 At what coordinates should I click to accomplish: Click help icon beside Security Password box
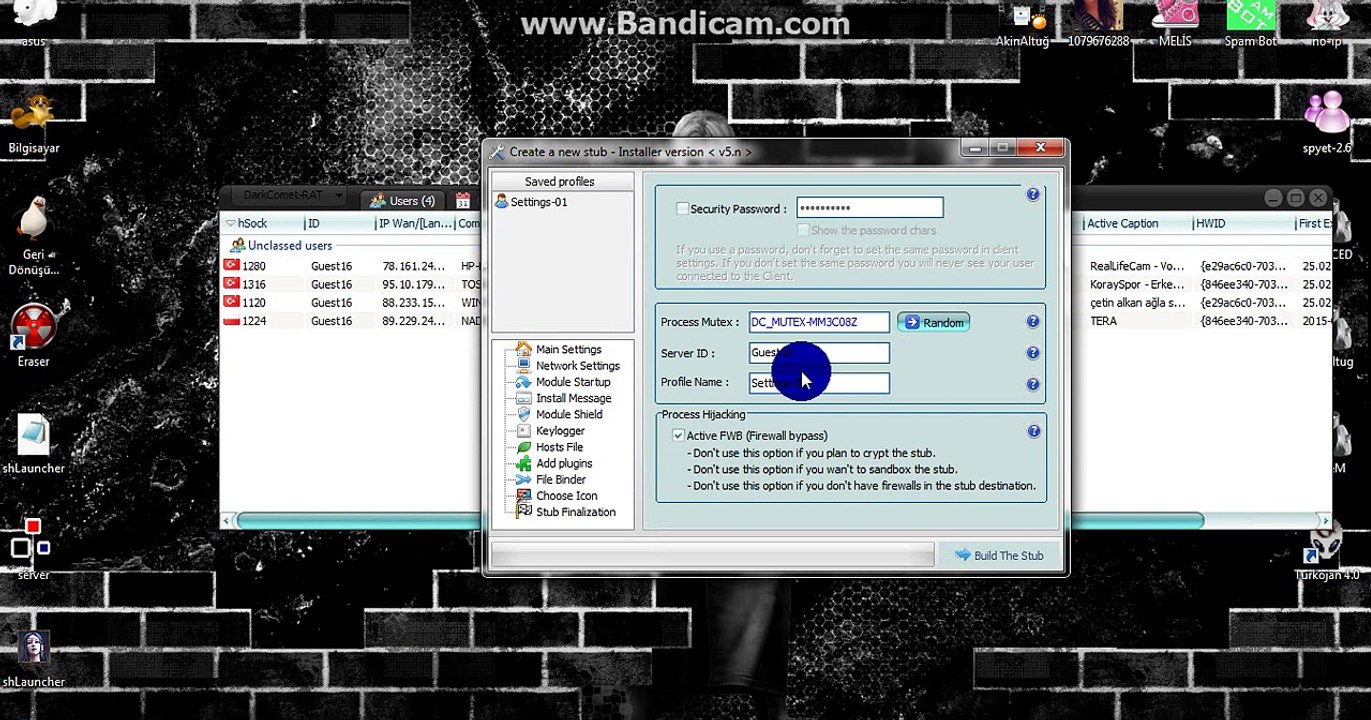(x=1033, y=194)
